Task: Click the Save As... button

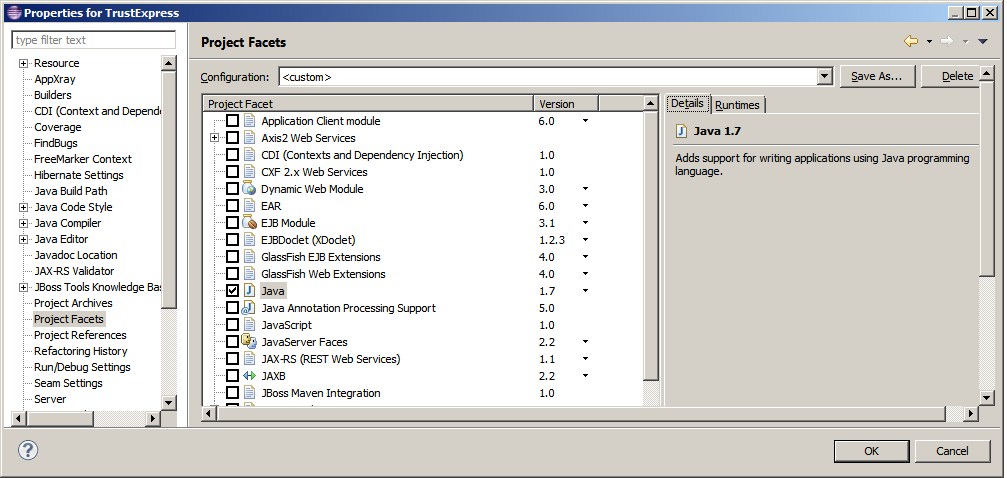Action: tap(877, 76)
